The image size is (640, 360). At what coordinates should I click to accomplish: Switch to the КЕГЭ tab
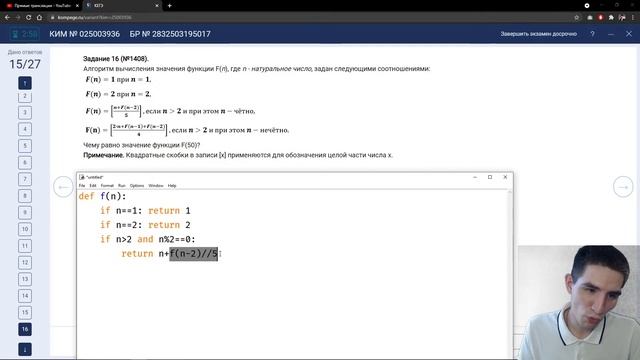[x=122, y=6]
